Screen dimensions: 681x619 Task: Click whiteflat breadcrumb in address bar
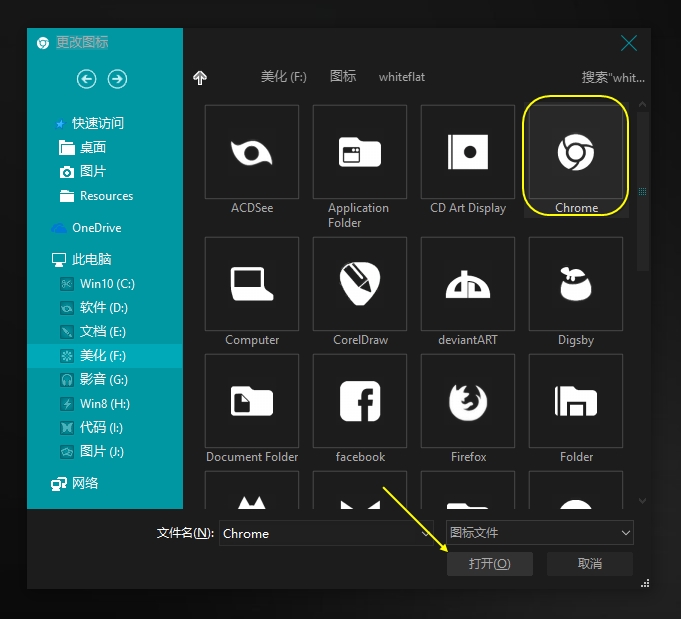(x=402, y=77)
